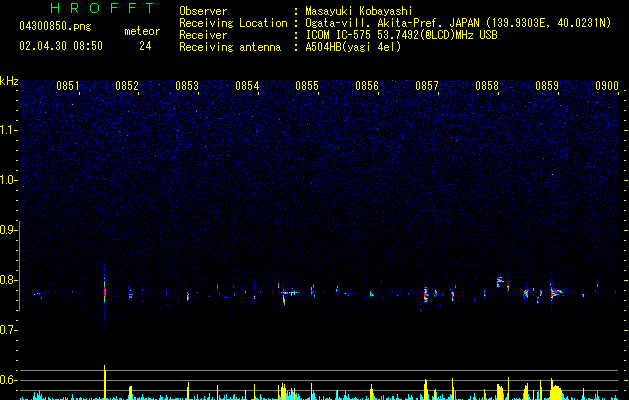Image resolution: width=629 pixels, height=400 pixels.
Task: Click the 'Receiver' field label
Action: point(203,35)
